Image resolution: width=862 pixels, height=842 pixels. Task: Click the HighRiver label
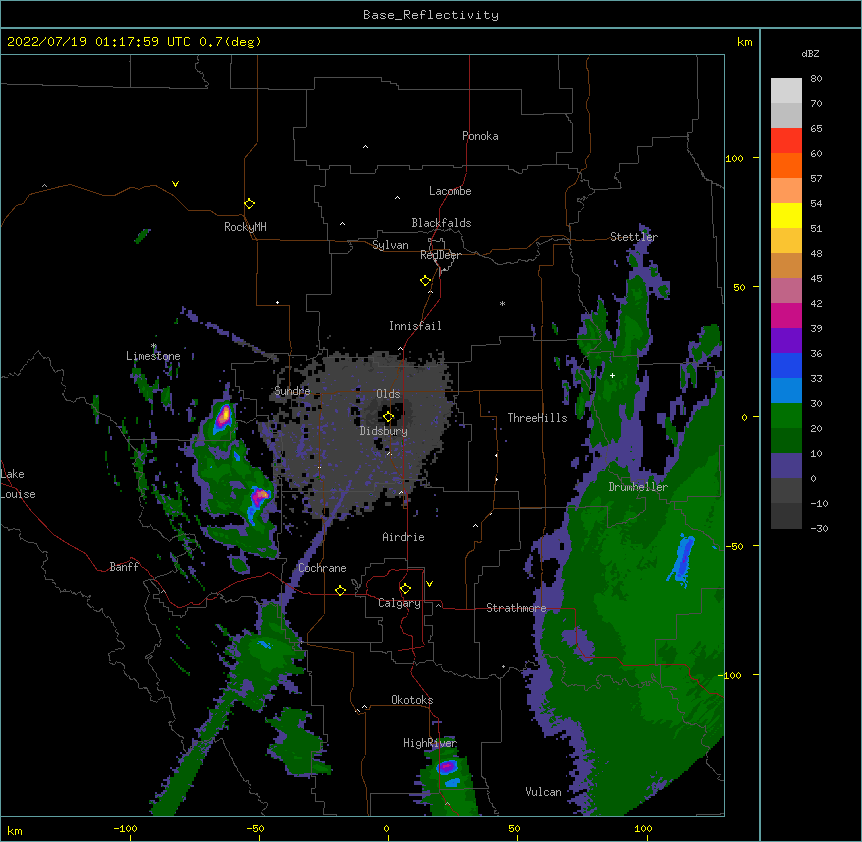[x=430, y=743]
